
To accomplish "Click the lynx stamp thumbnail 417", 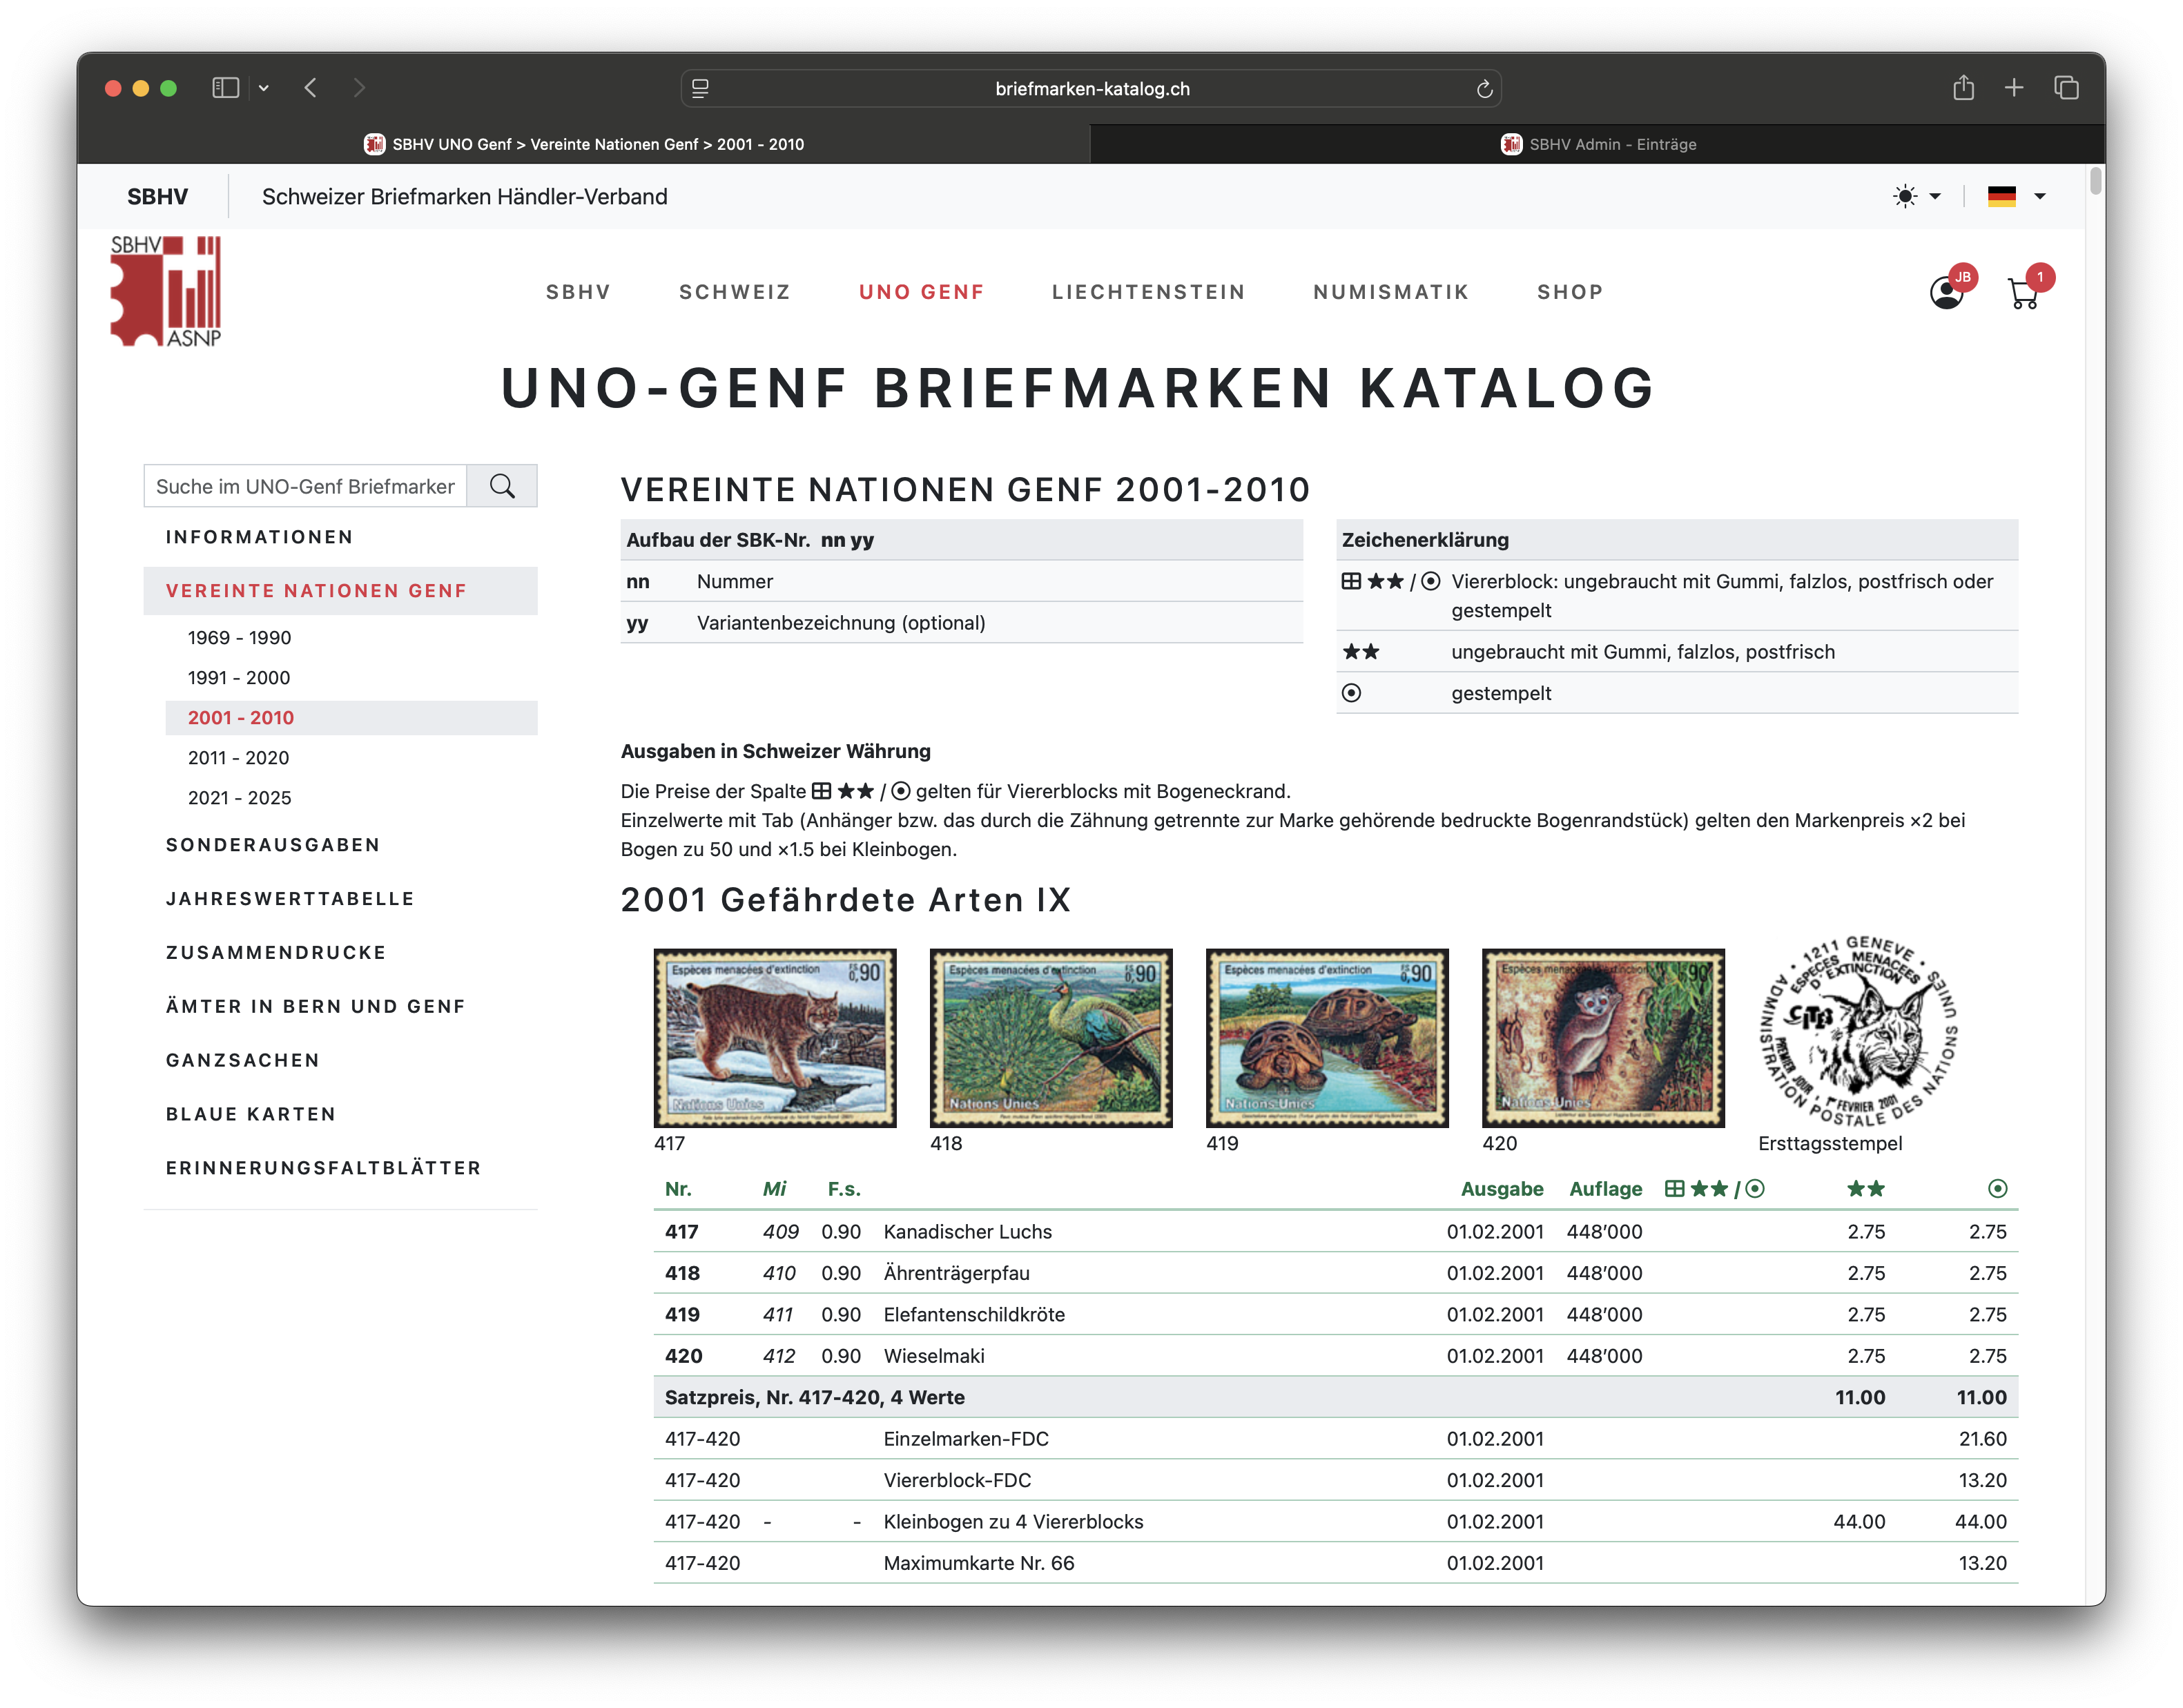I will pos(775,1038).
